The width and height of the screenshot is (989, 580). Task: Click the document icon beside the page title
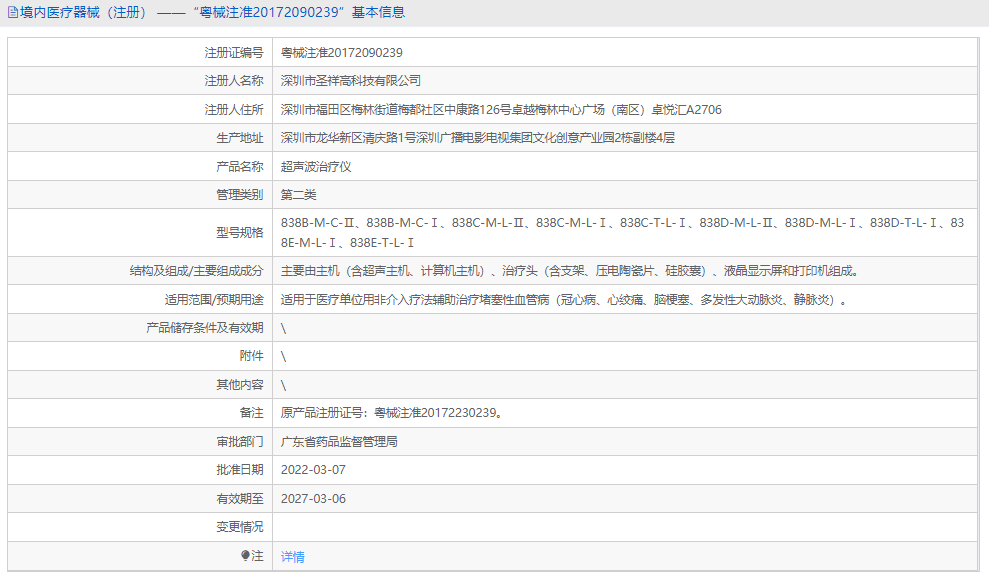[x=12, y=13]
